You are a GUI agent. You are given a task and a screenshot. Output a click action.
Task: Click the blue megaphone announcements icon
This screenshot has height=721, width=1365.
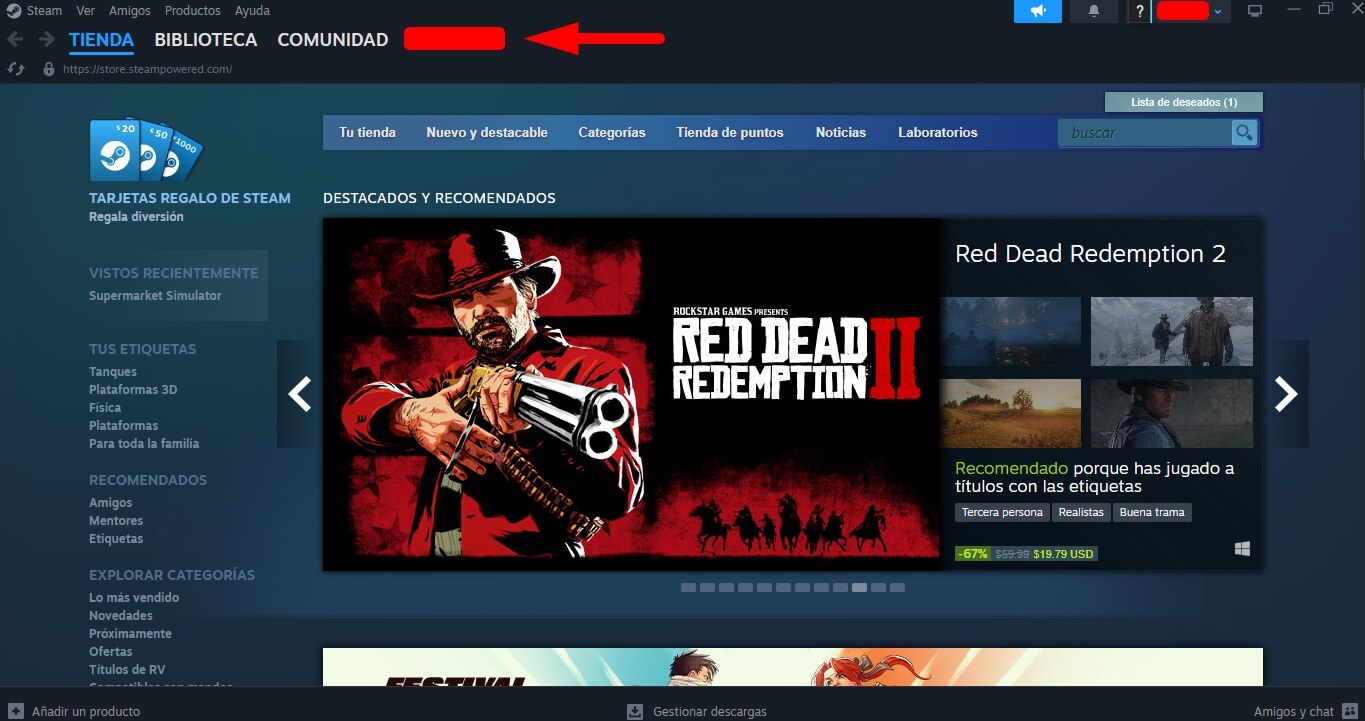(x=1038, y=11)
